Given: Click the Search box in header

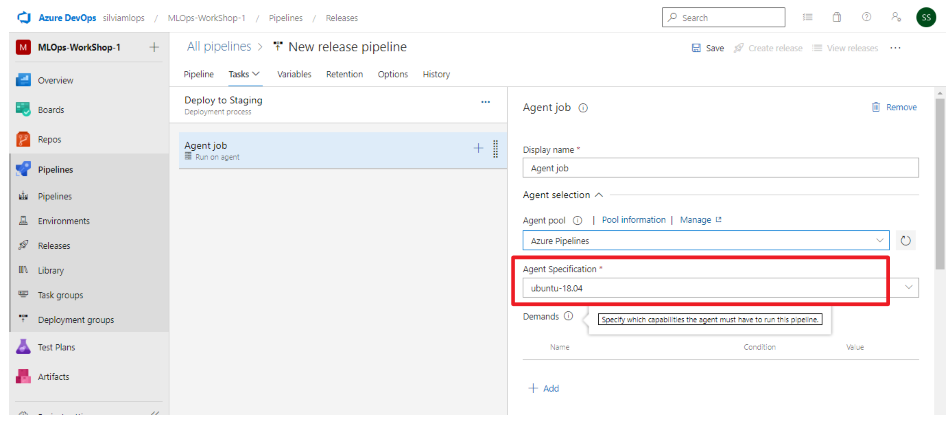Looking at the screenshot, I should [x=724, y=18].
